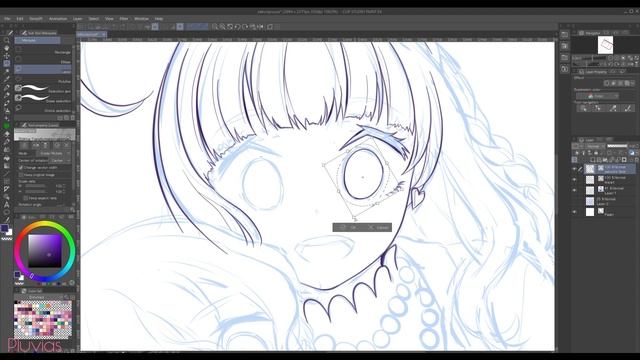Open the Expression color dropdown
Screen dimensions: 640x360
[597, 96]
